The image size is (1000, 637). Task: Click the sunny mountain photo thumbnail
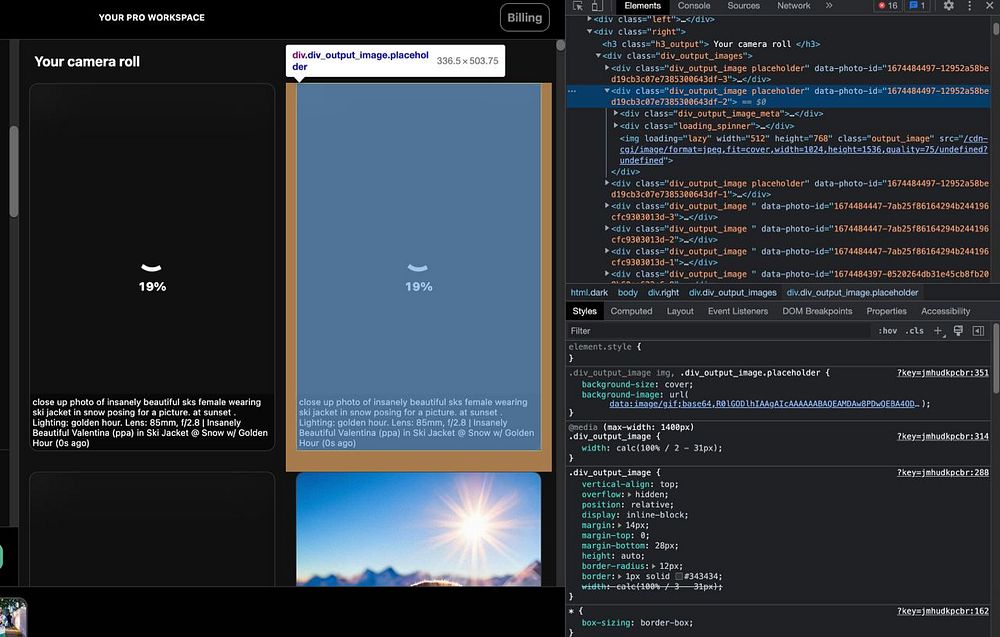418,529
